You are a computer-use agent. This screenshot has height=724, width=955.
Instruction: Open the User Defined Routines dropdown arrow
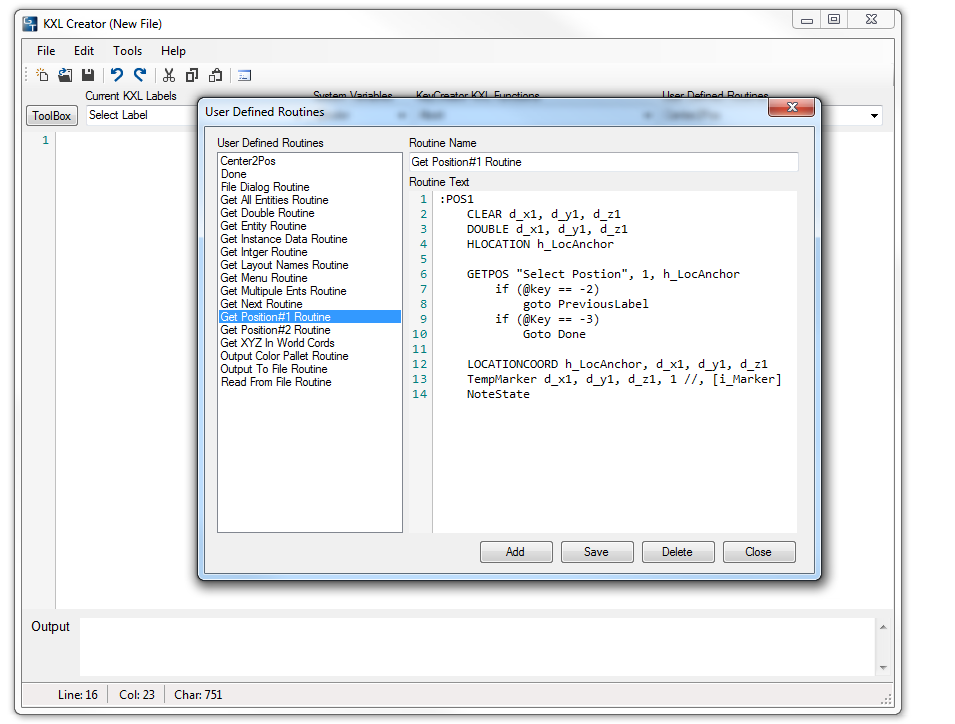(x=875, y=116)
